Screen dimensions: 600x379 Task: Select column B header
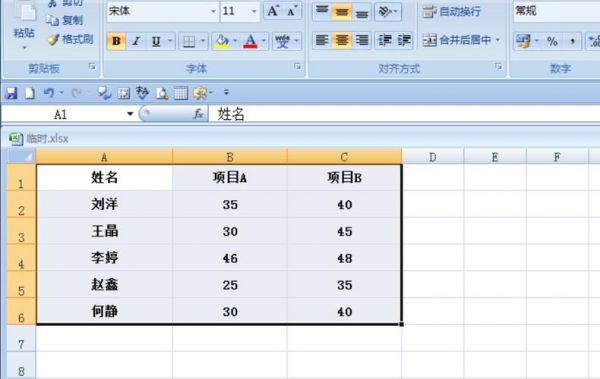tap(230, 157)
